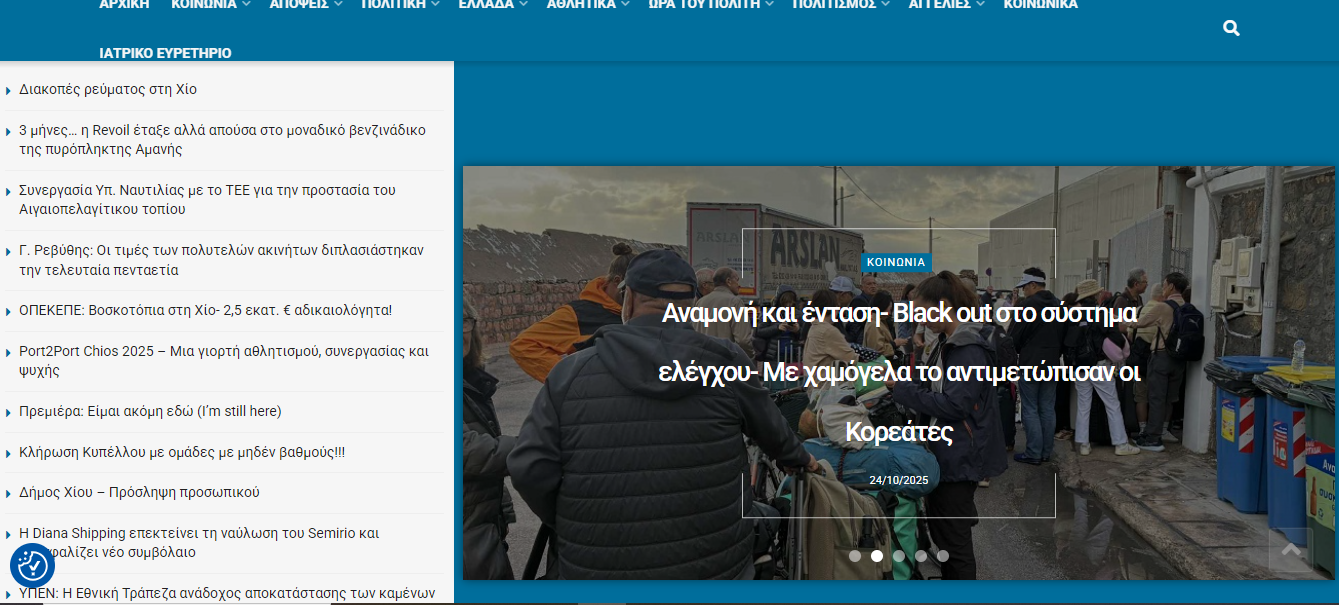Switch to the first carousel slide dot

[855, 556]
